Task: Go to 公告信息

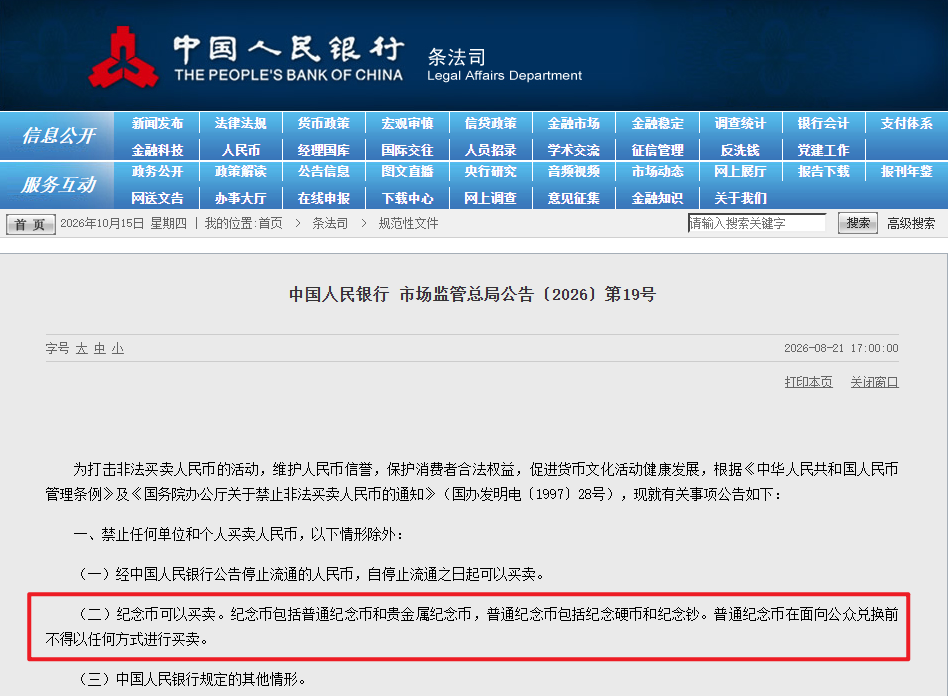Action: click(x=323, y=172)
